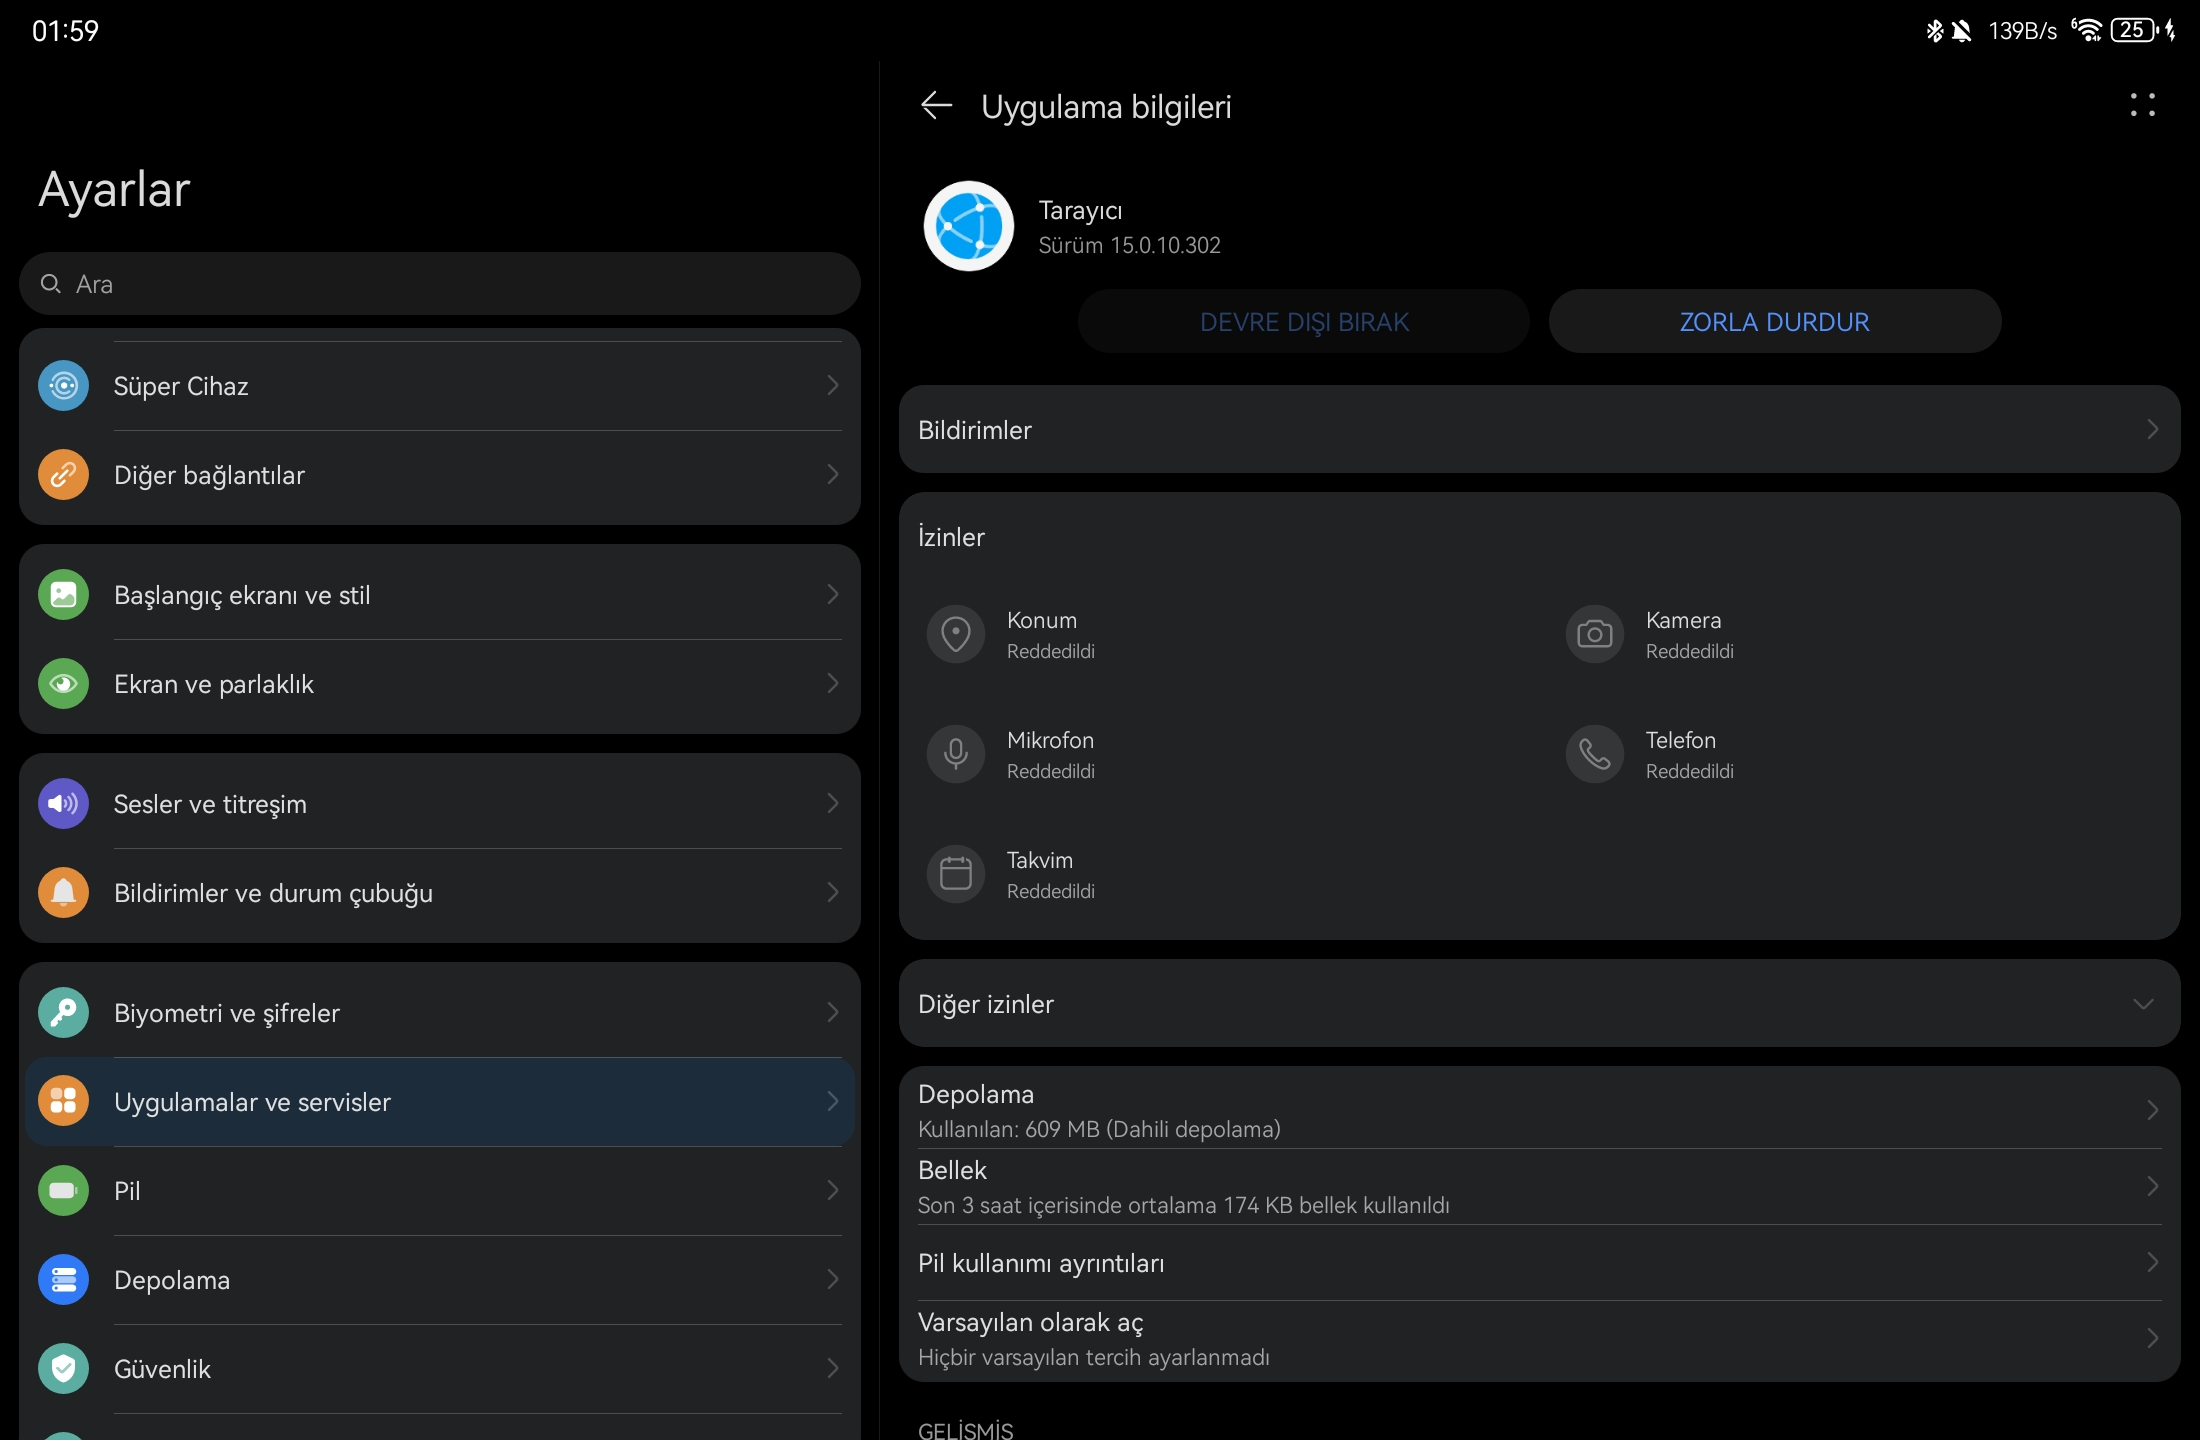Tap the Başlangıç ekranı ve stil icon
Image resolution: width=2200 pixels, height=1440 pixels.
(63, 595)
